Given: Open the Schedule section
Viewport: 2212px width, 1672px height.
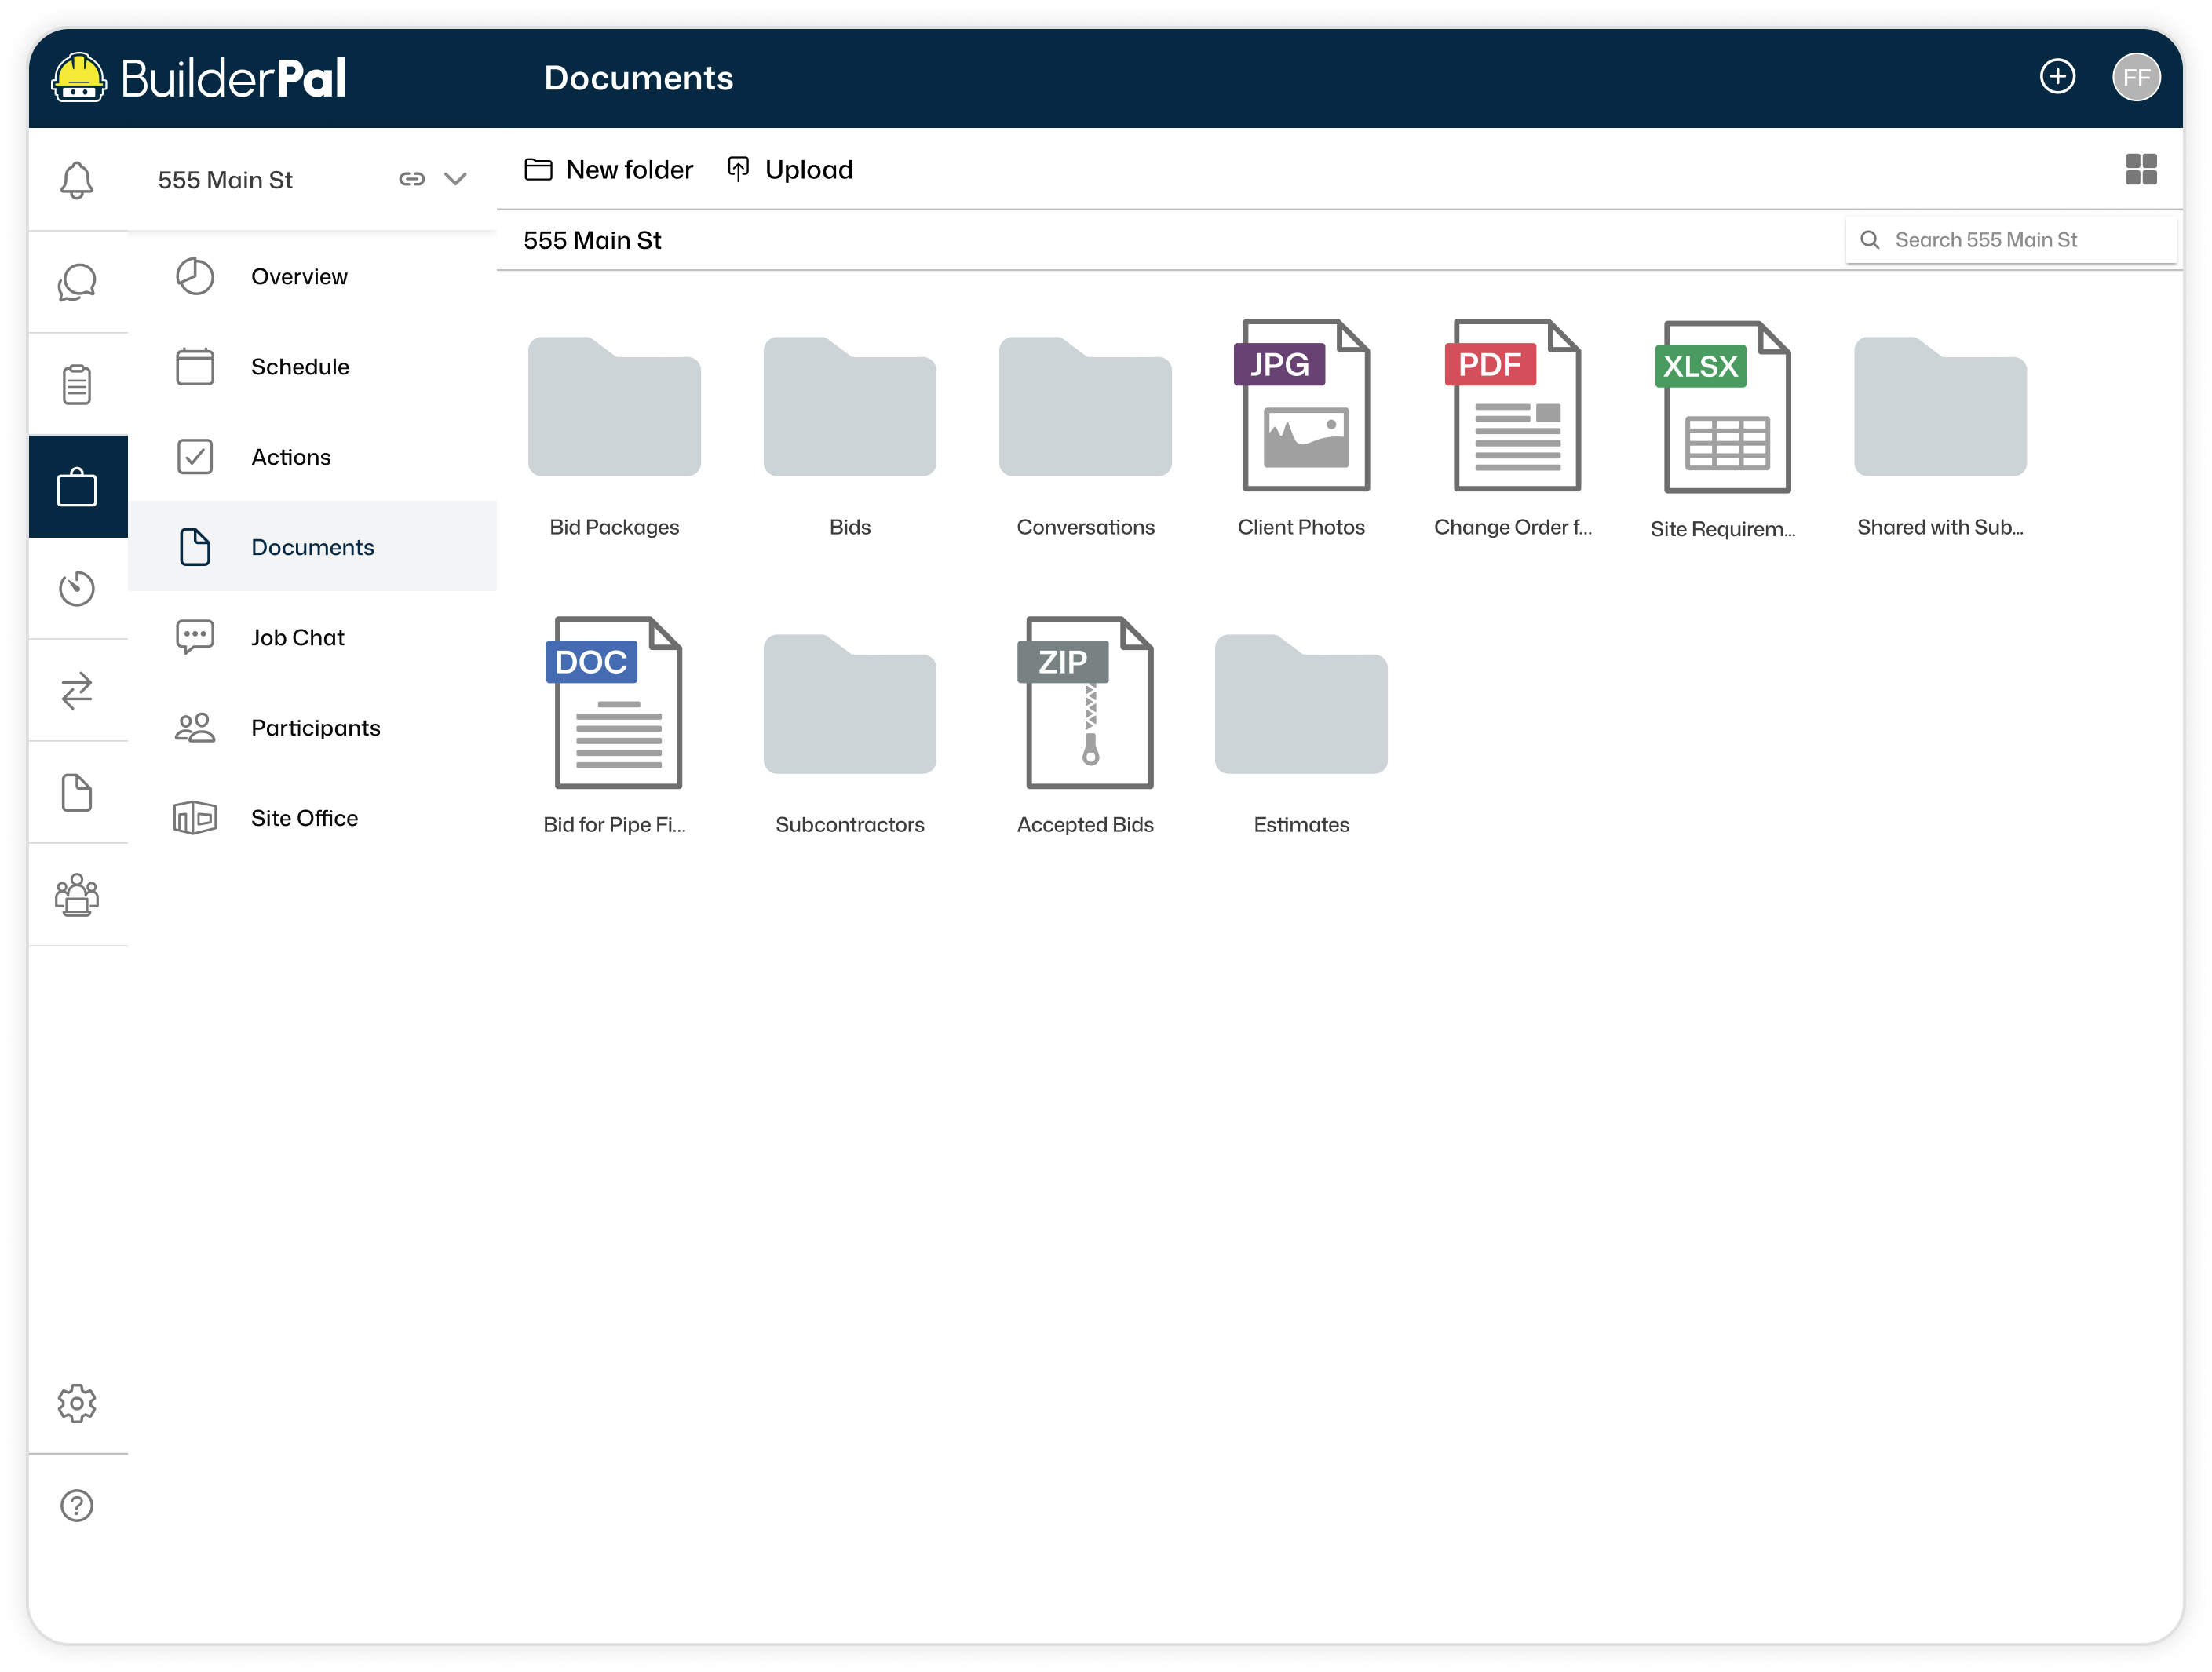Looking at the screenshot, I should 299,366.
